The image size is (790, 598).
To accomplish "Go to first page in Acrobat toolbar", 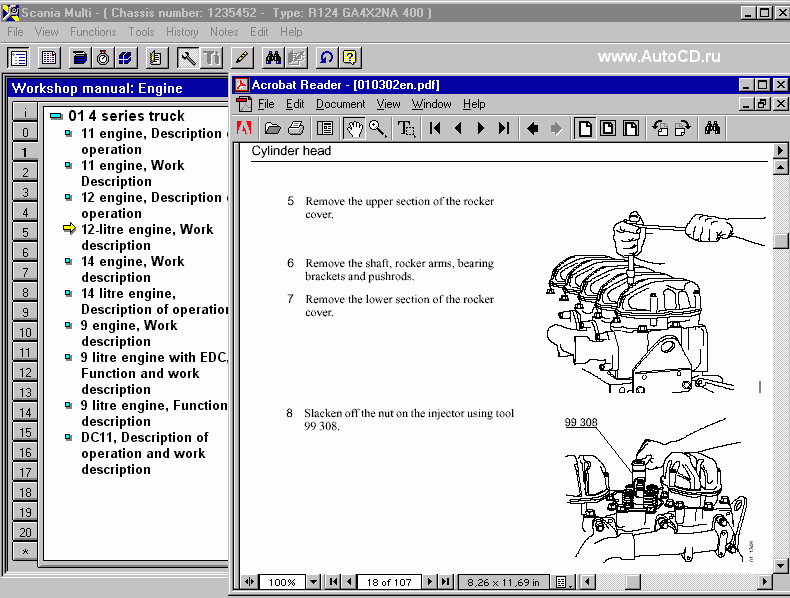I will [x=435, y=128].
